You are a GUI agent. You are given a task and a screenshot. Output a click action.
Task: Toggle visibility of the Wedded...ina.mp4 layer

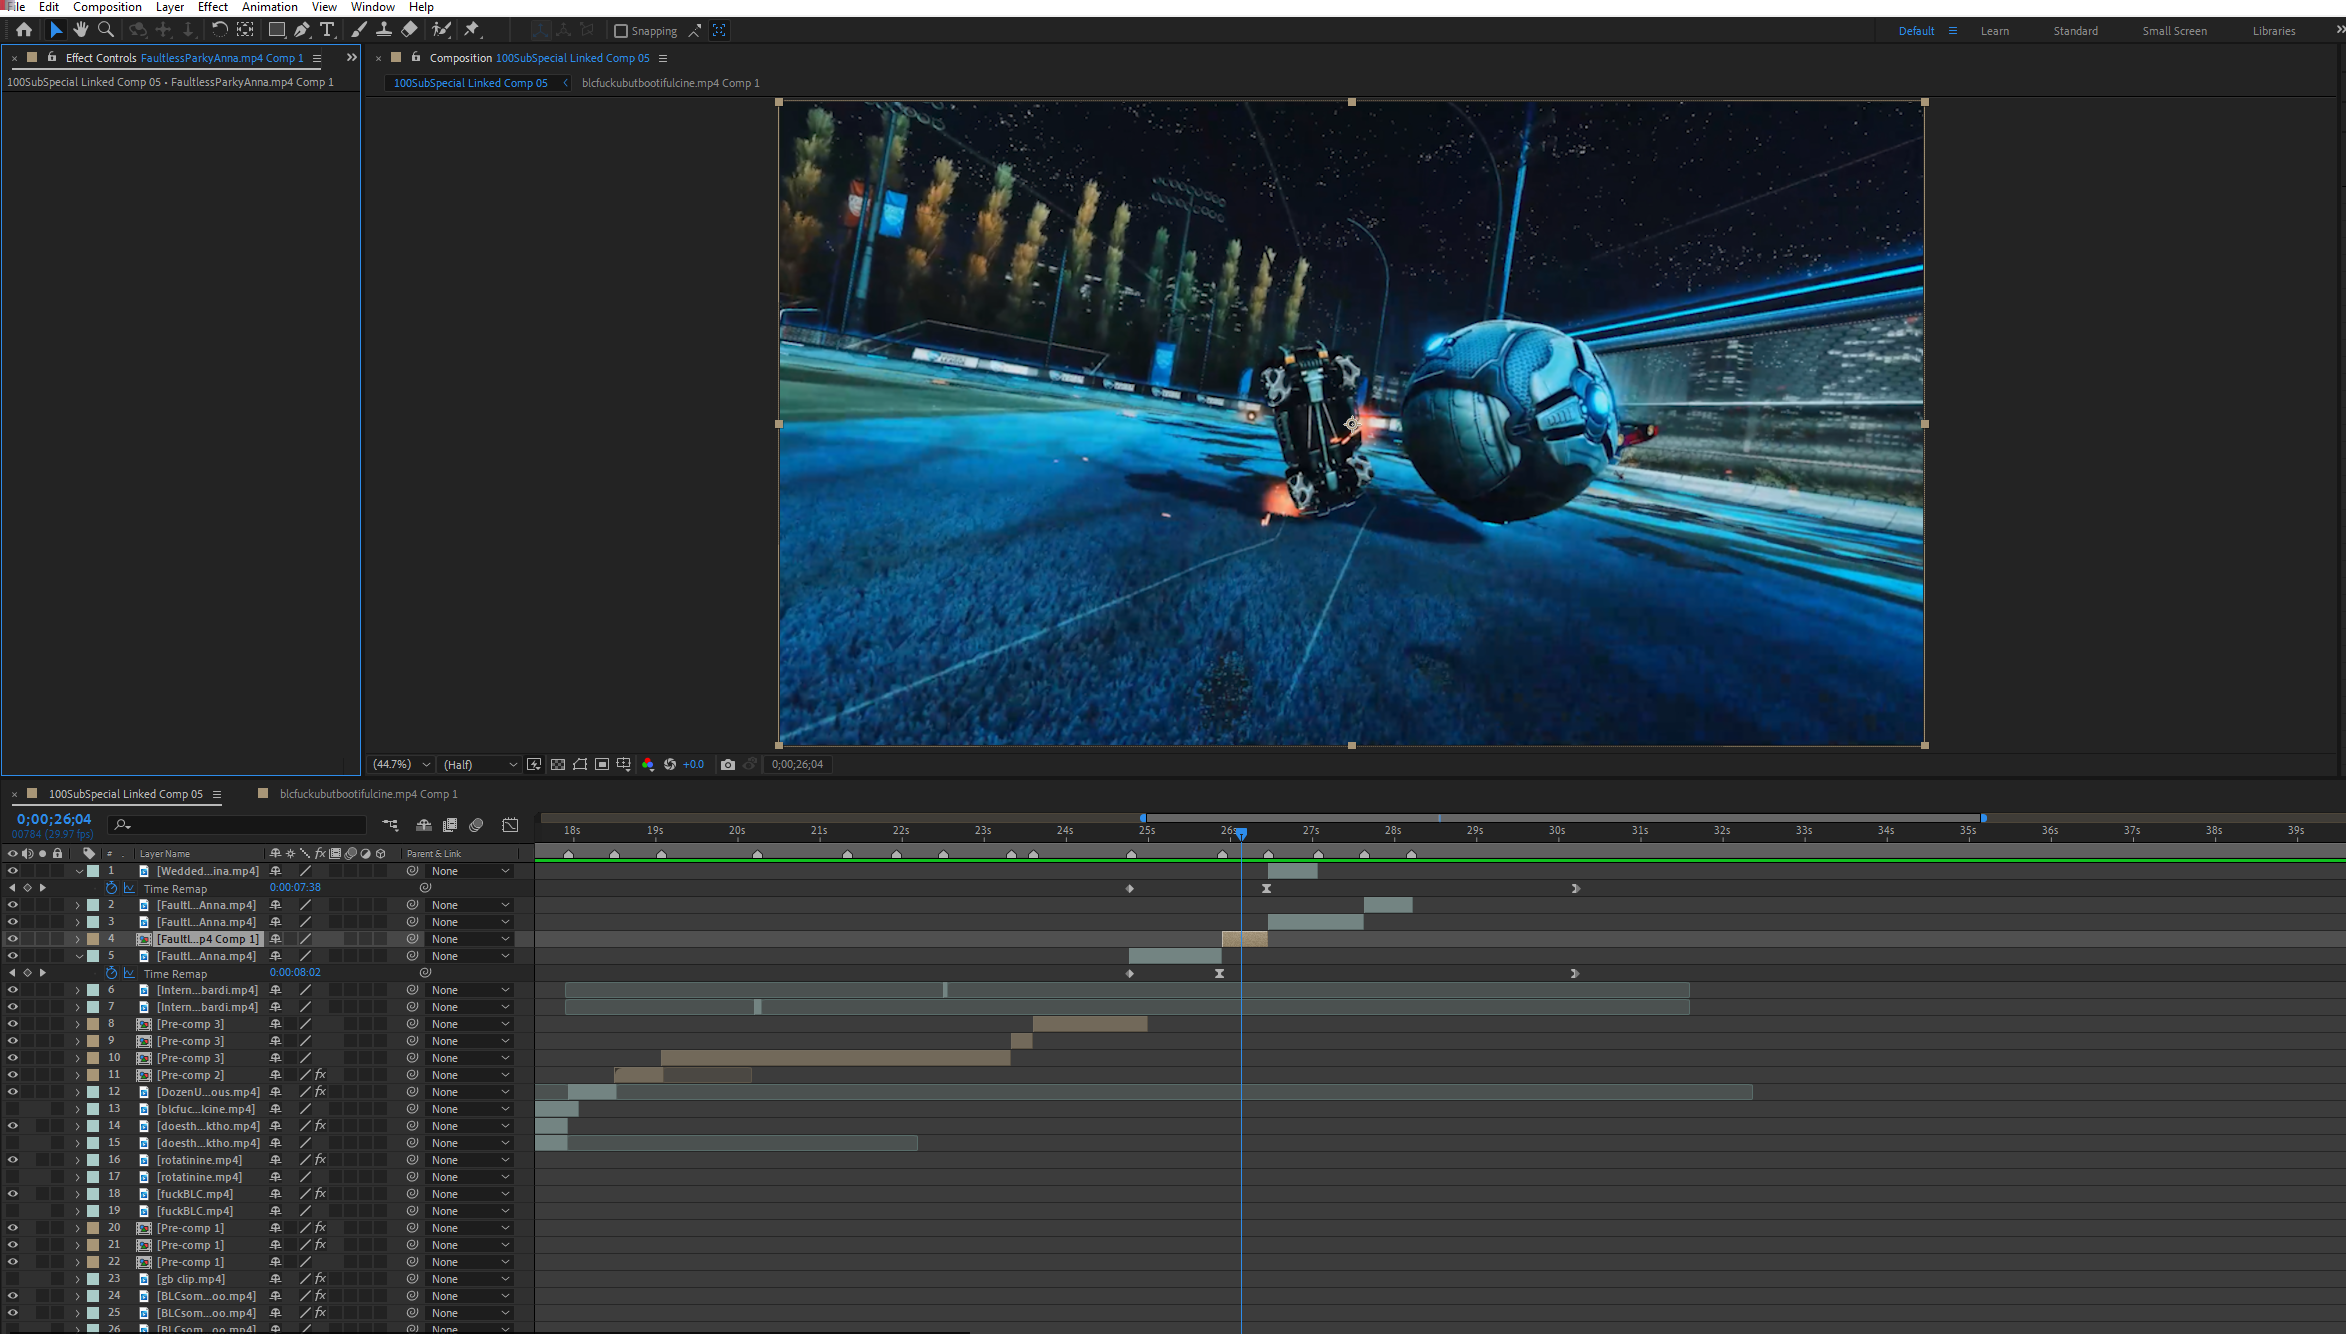(13, 870)
